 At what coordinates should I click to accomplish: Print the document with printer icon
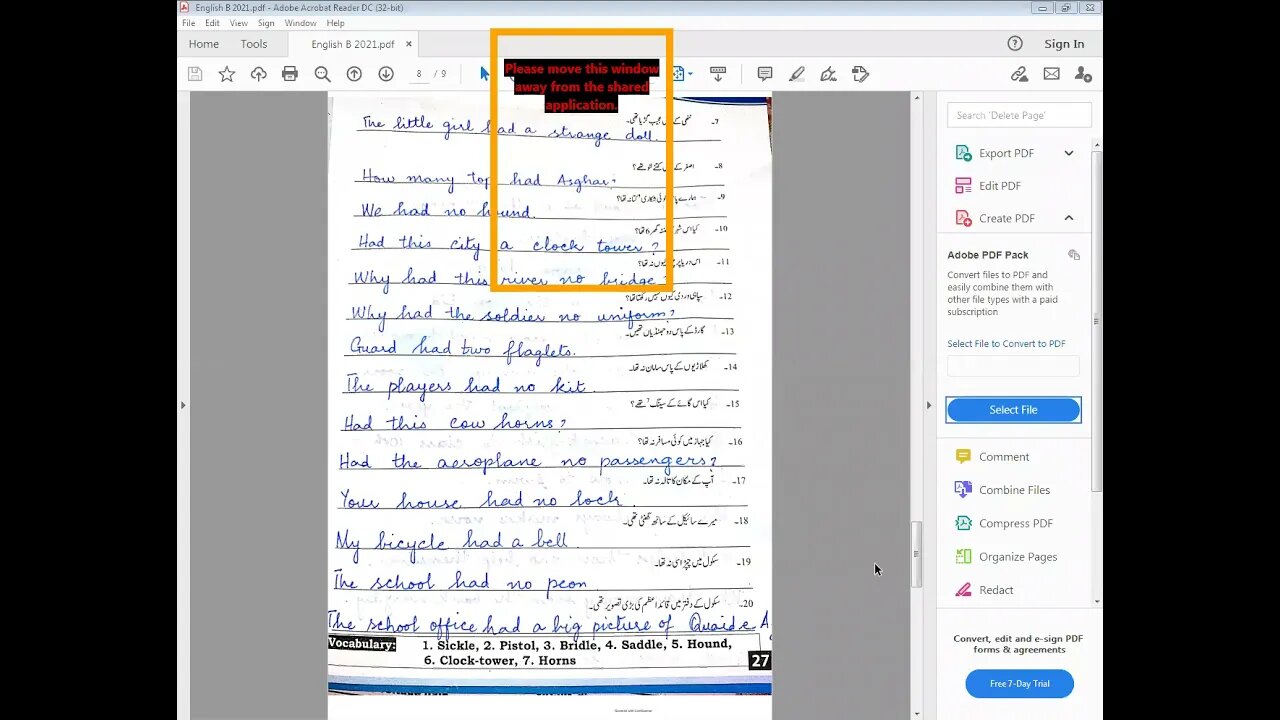point(290,74)
